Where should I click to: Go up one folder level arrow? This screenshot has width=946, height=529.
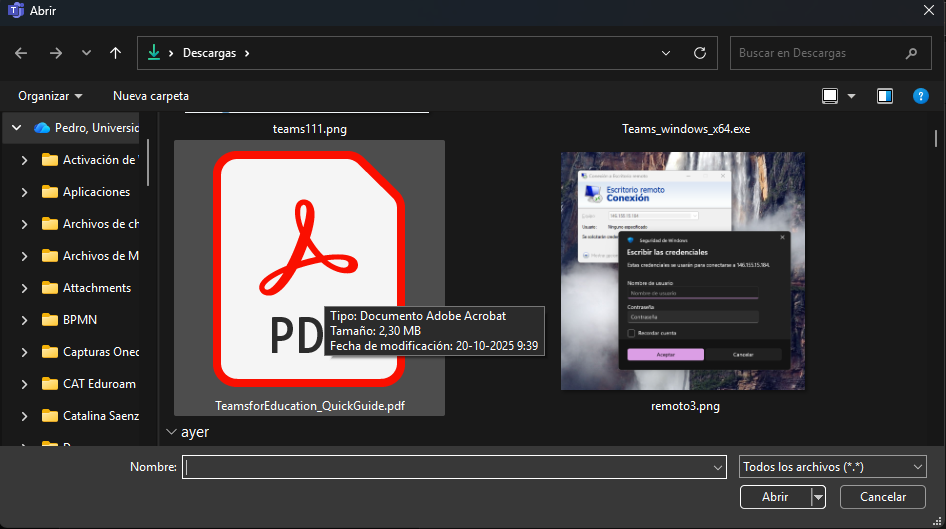click(x=116, y=53)
